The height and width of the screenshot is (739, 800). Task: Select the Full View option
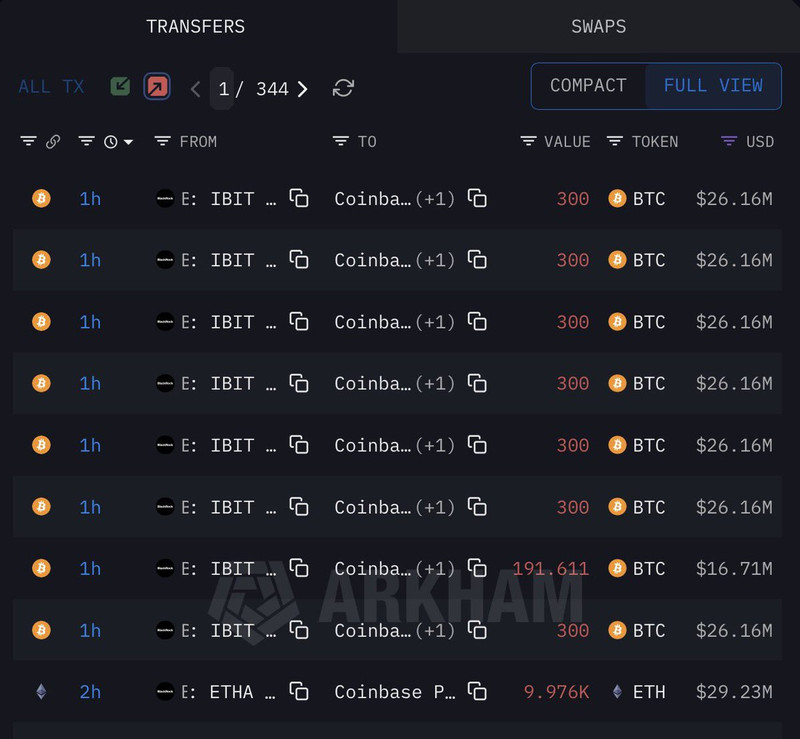[713, 86]
